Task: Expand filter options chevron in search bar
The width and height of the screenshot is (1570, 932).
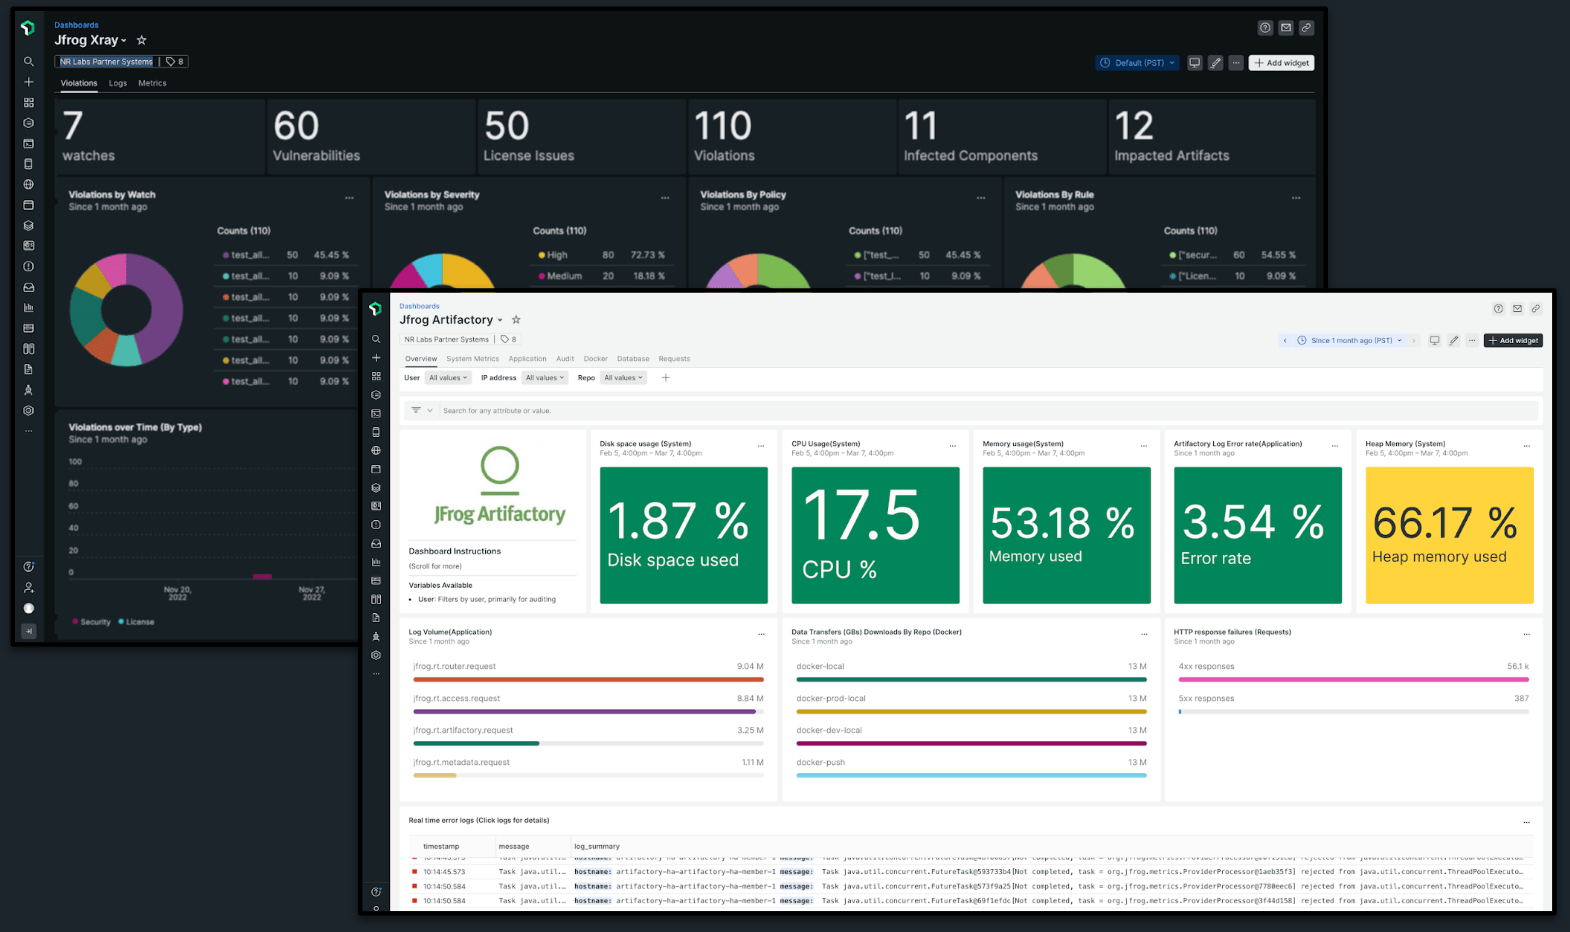Action: point(430,410)
